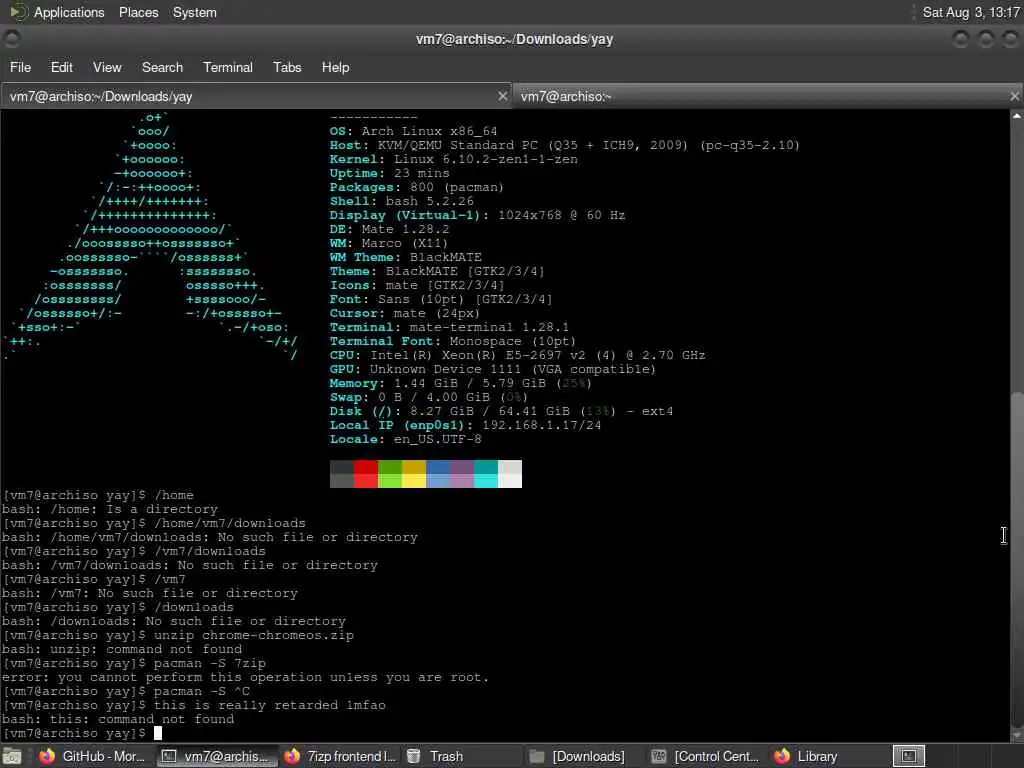Switch to GitHub - Mor... Firefox window

[x=93, y=756]
